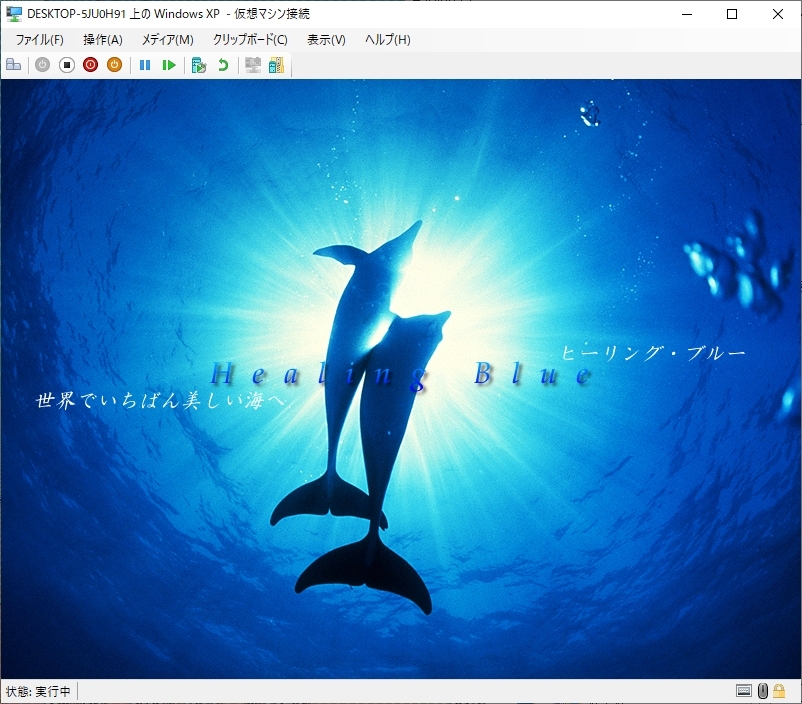Open the 表示(V) menu
The height and width of the screenshot is (704, 802).
coord(326,40)
